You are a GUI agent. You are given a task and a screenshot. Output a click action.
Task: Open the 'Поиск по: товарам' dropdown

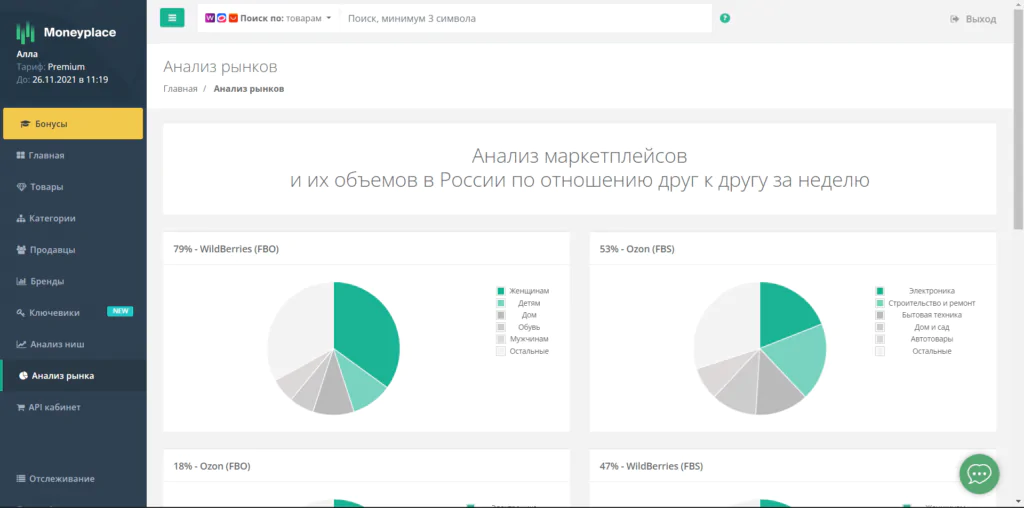[x=285, y=18]
